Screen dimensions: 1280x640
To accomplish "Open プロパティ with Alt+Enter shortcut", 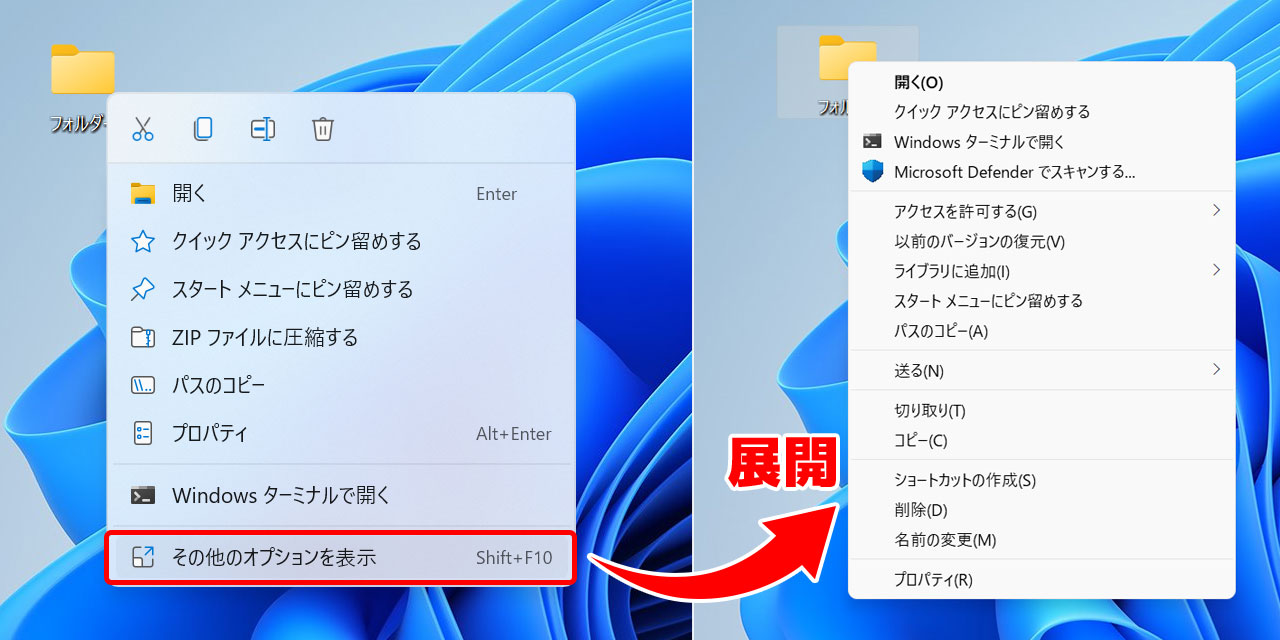I will click(341, 434).
